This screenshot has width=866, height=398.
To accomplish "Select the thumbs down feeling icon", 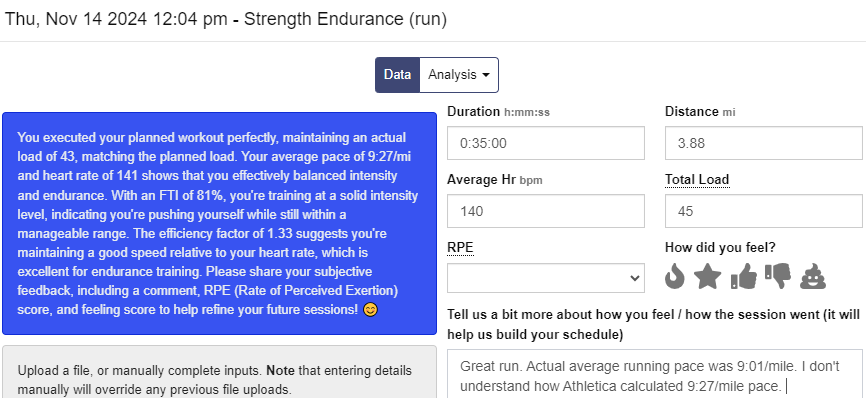I will (x=778, y=276).
